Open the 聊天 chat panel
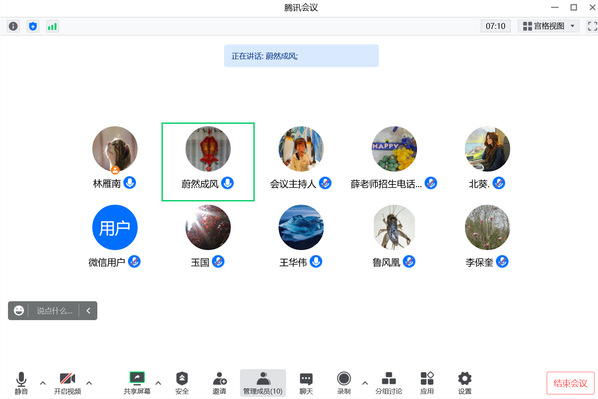Screen dimensions: 598x399 pos(306,383)
